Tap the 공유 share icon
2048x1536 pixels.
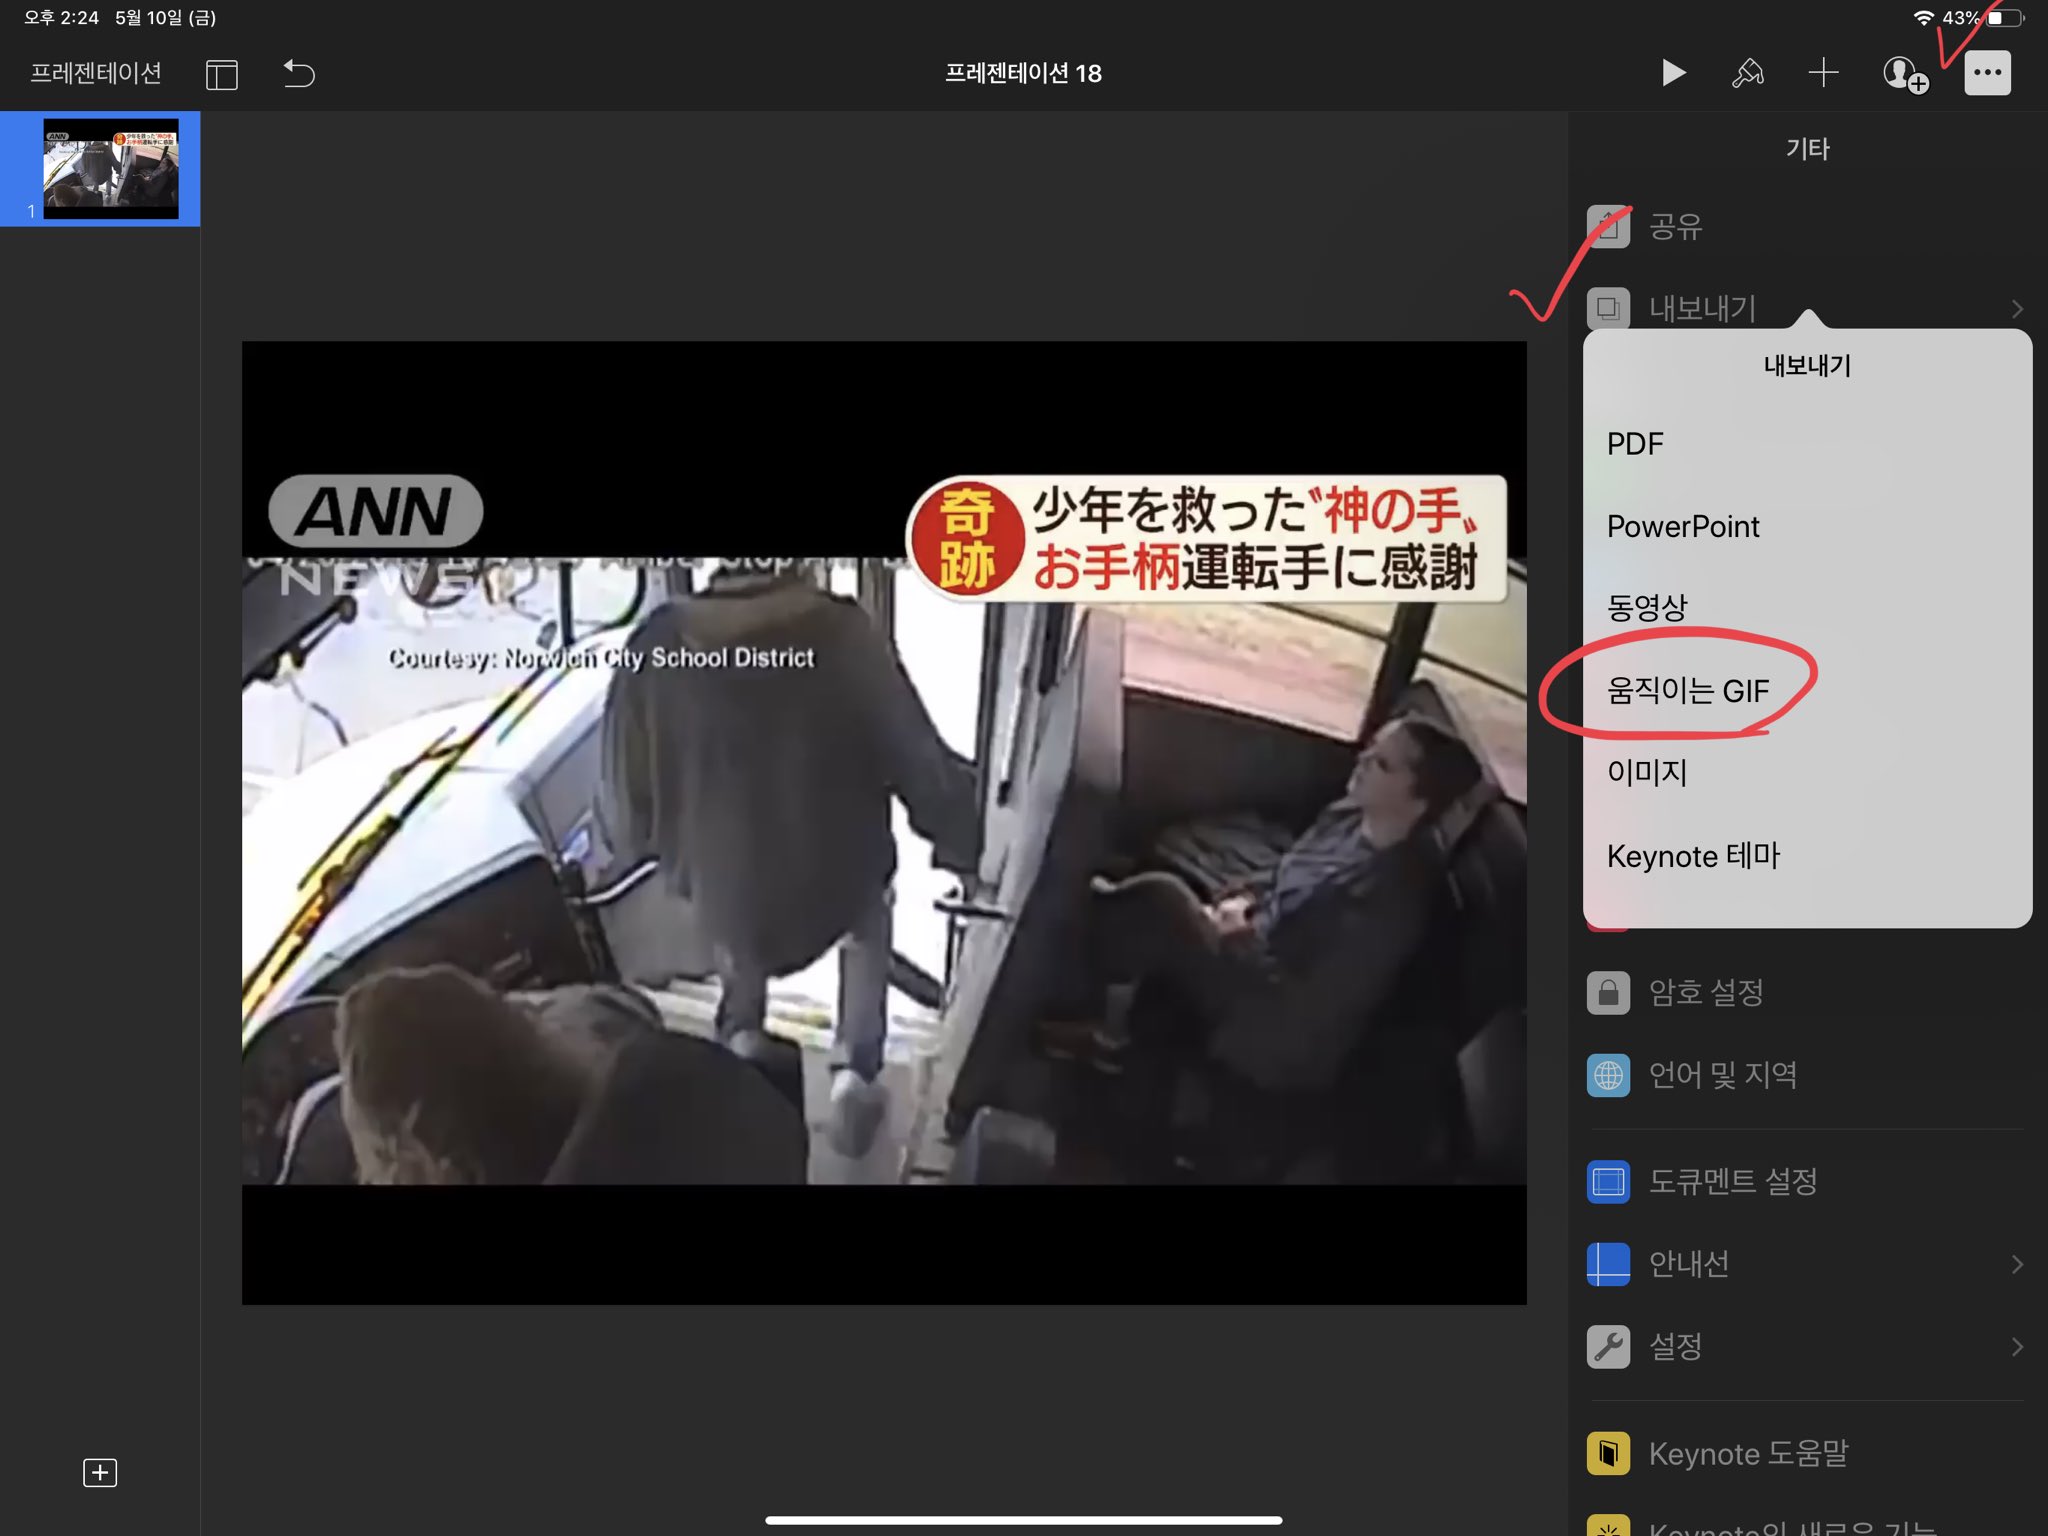[x=1608, y=226]
